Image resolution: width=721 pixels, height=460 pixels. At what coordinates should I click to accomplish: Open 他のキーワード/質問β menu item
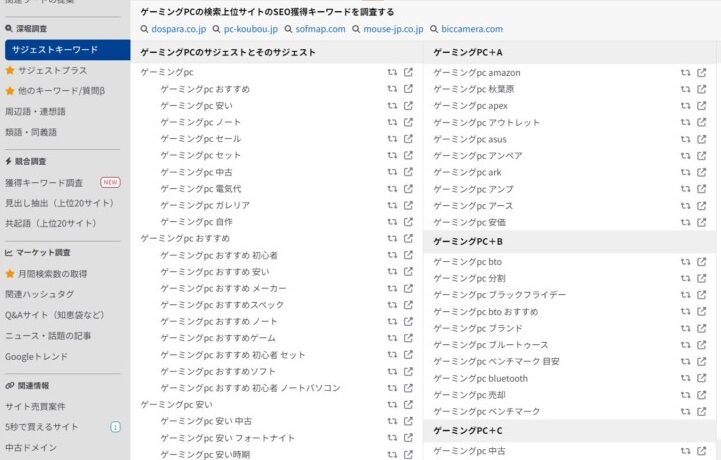click(x=62, y=91)
